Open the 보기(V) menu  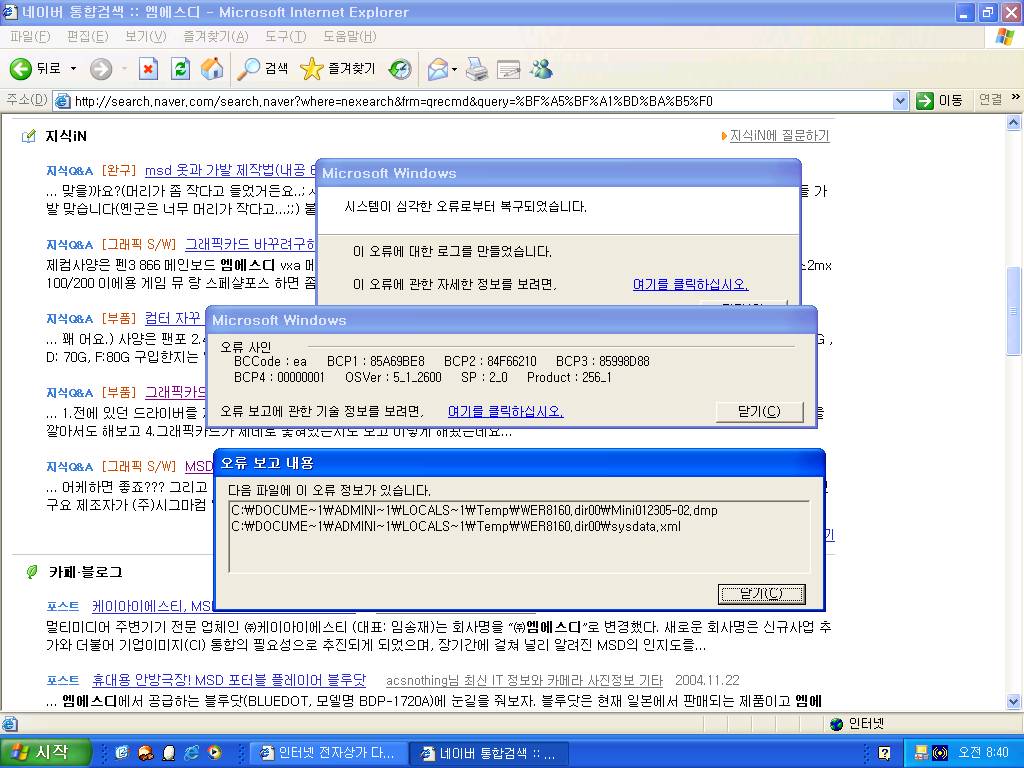[146, 37]
